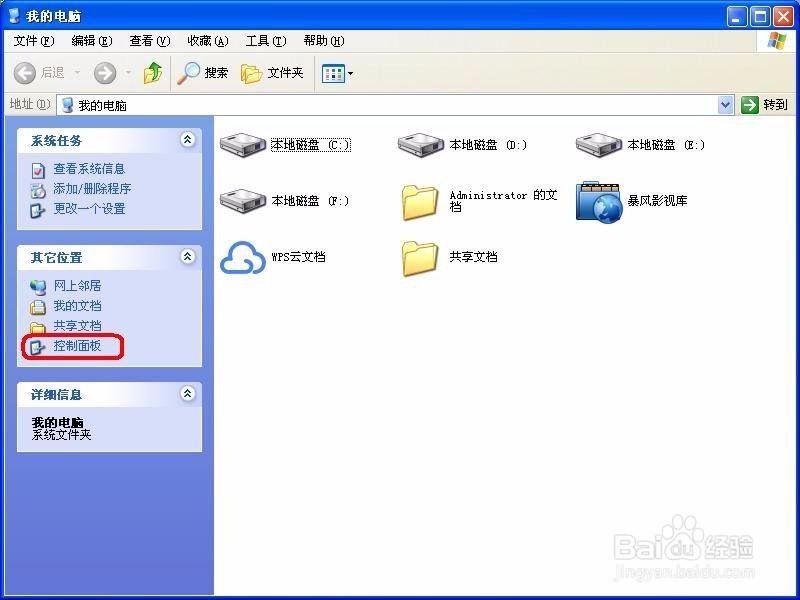This screenshot has width=800, height=600.
Task: Minimize the 我的电脑 window
Action: coord(736,16)
